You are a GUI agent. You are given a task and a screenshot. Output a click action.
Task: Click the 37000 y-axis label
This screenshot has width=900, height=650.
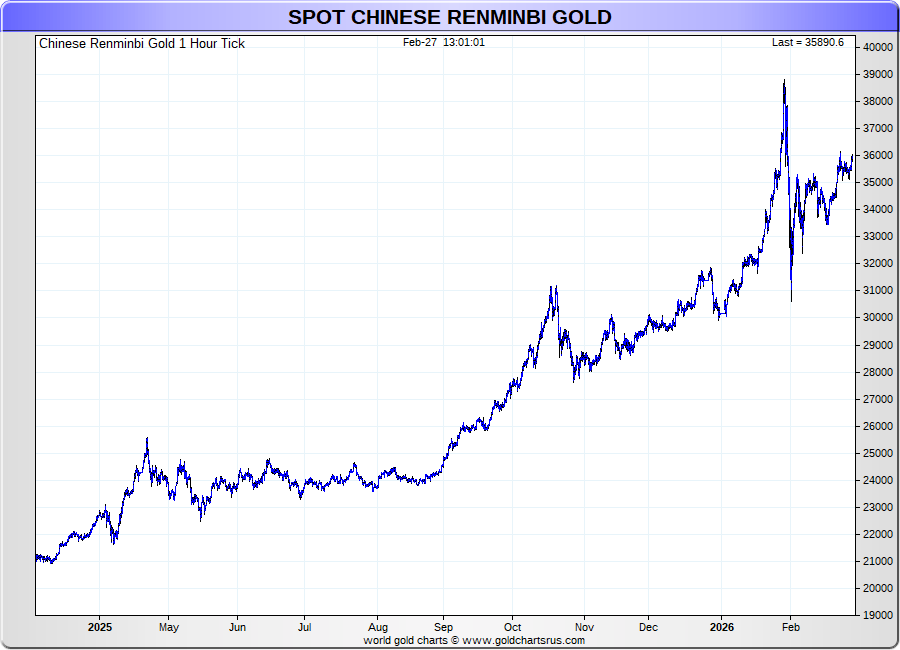point(878,129)
